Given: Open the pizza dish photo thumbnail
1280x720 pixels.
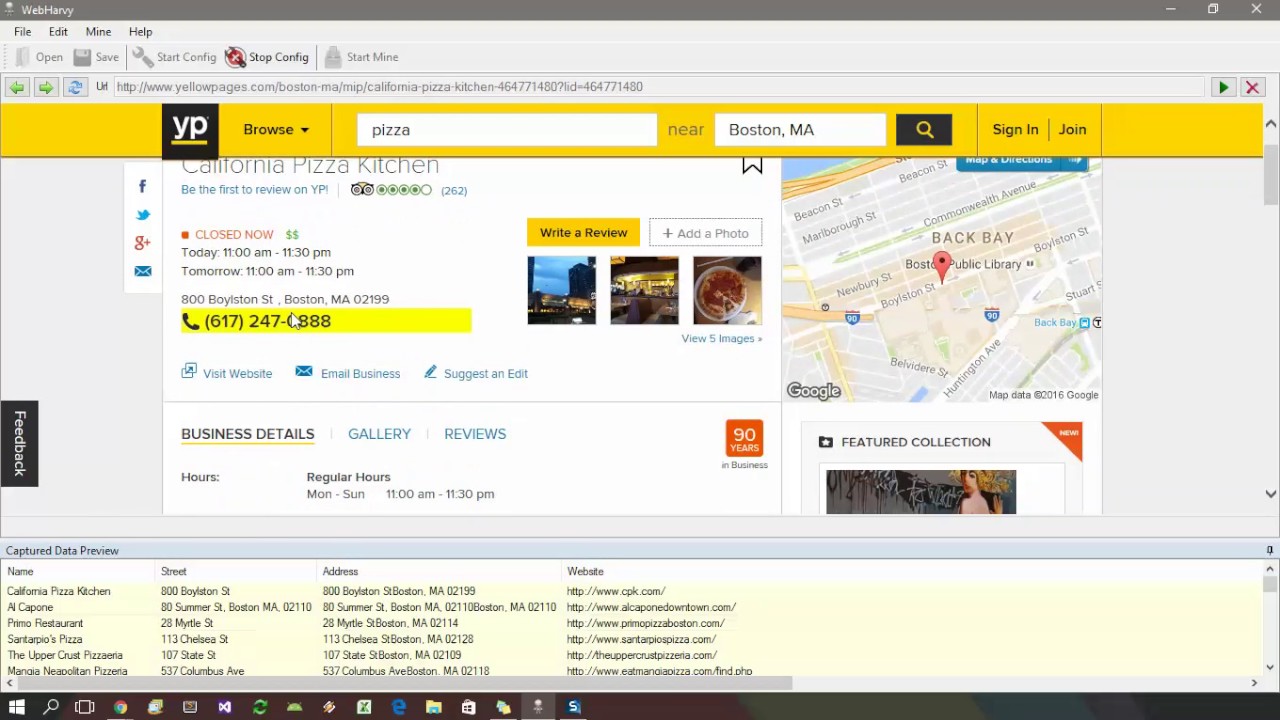Looking at the screenshot, I should (x=727, y=290).
